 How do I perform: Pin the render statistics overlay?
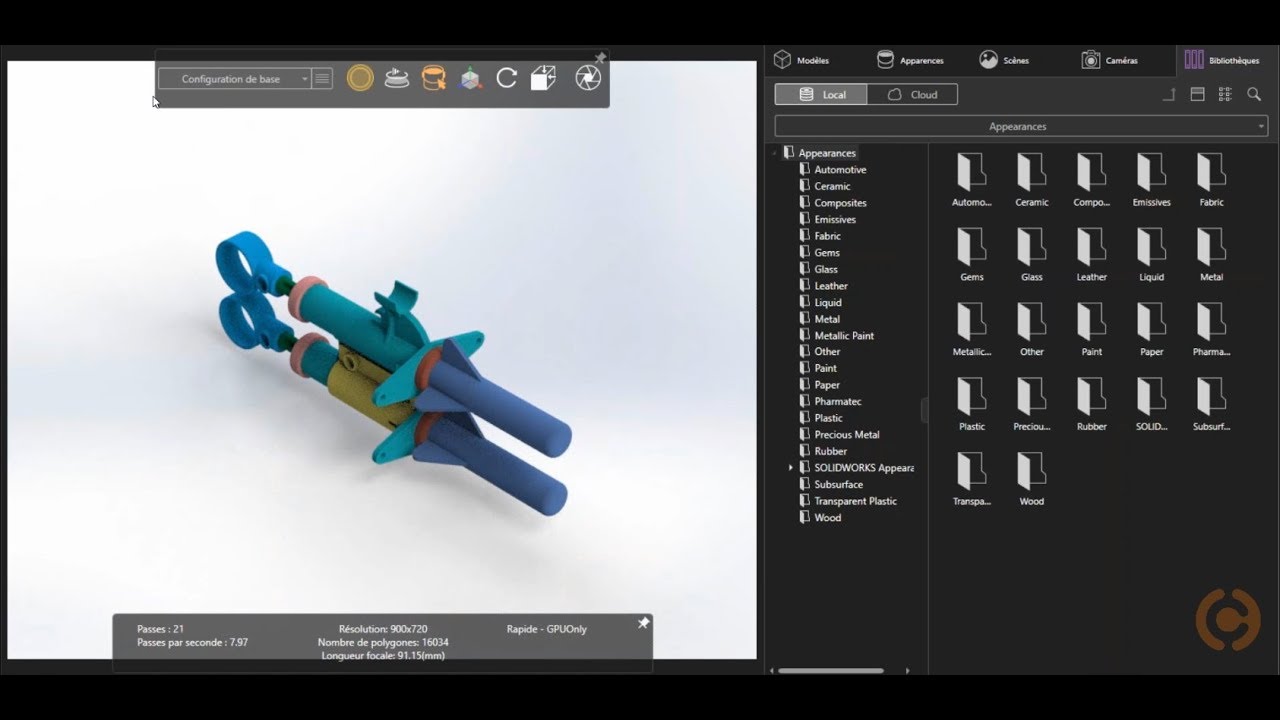coord(643,623)
